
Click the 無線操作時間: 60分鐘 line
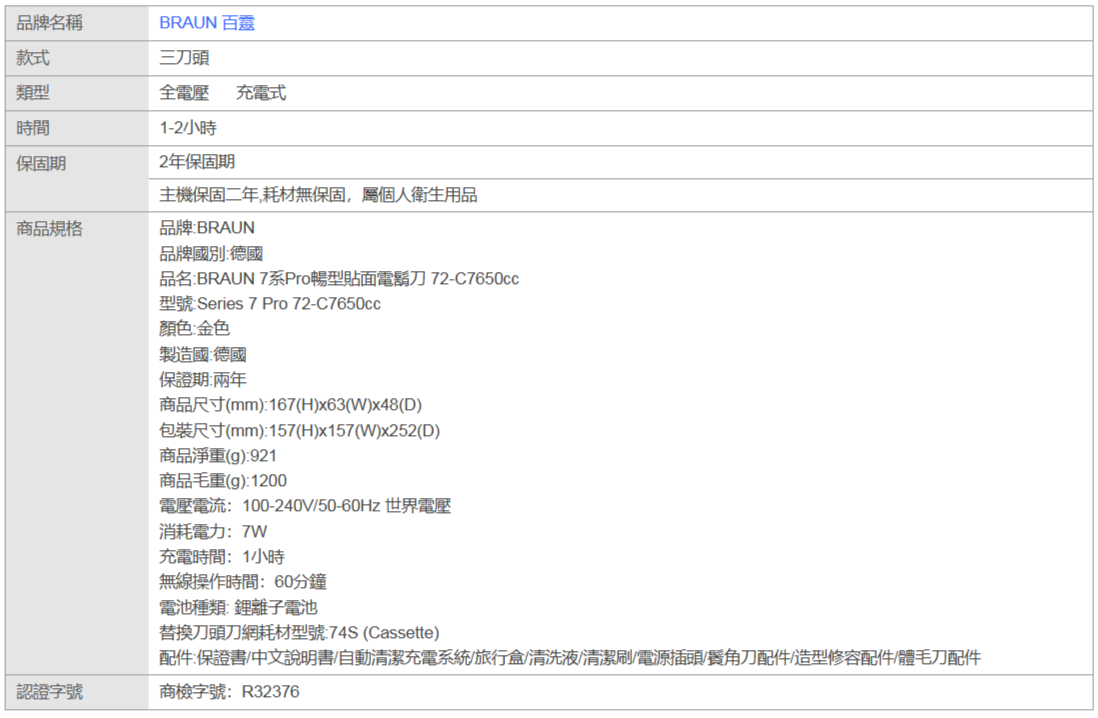(242, 582)
